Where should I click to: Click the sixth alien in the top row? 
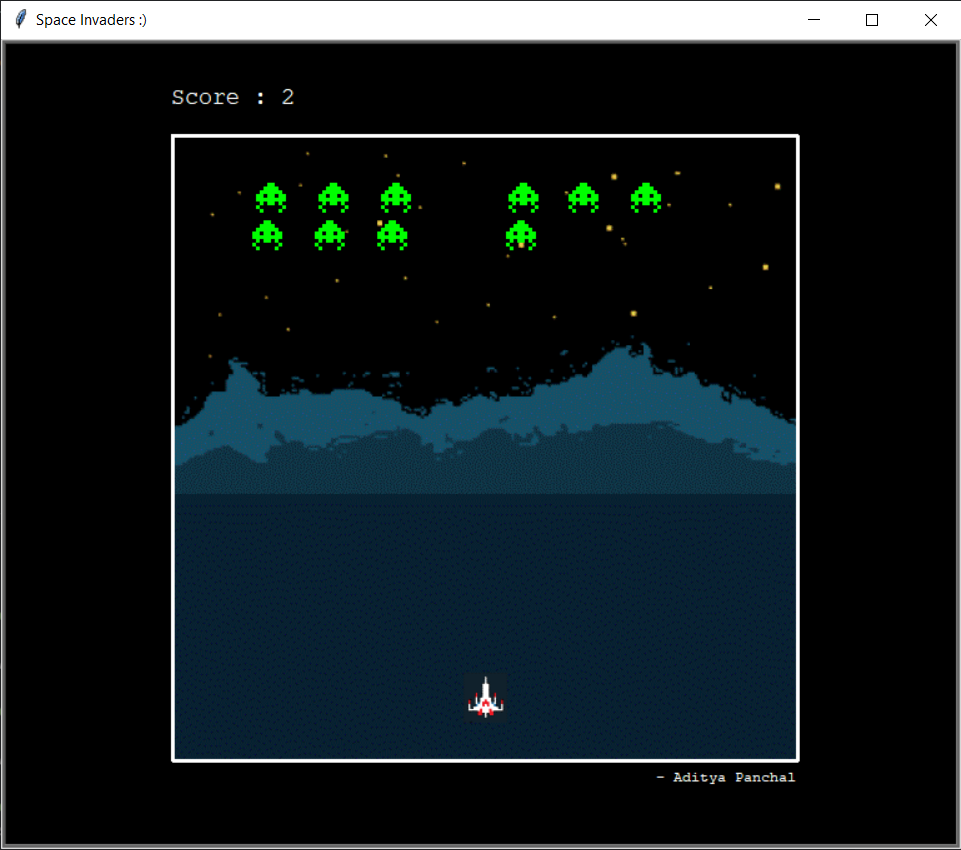(x=646, y=198)
